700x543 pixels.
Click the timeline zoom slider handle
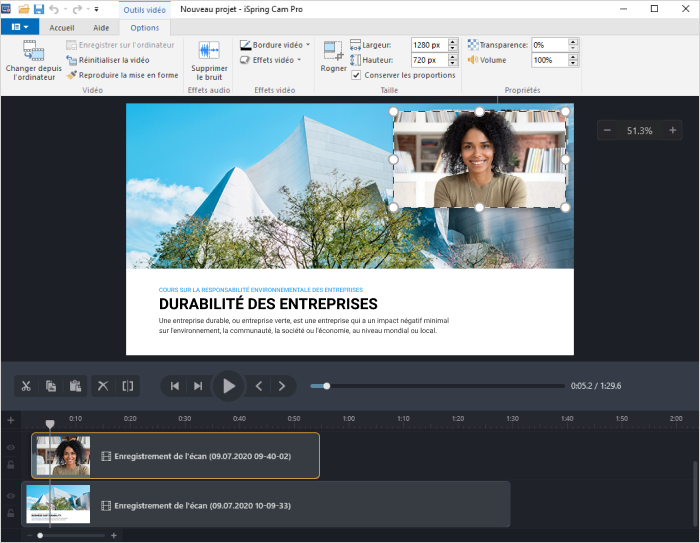coord(40,535)
